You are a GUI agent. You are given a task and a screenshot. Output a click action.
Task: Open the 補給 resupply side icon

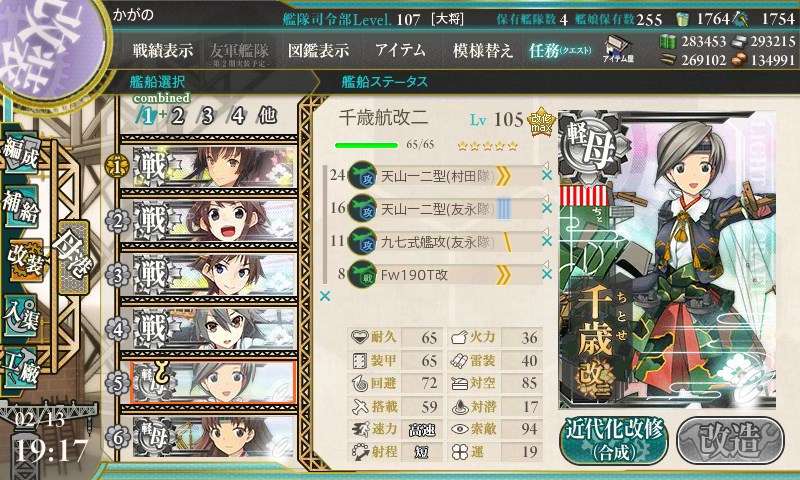tap(21, 207)
